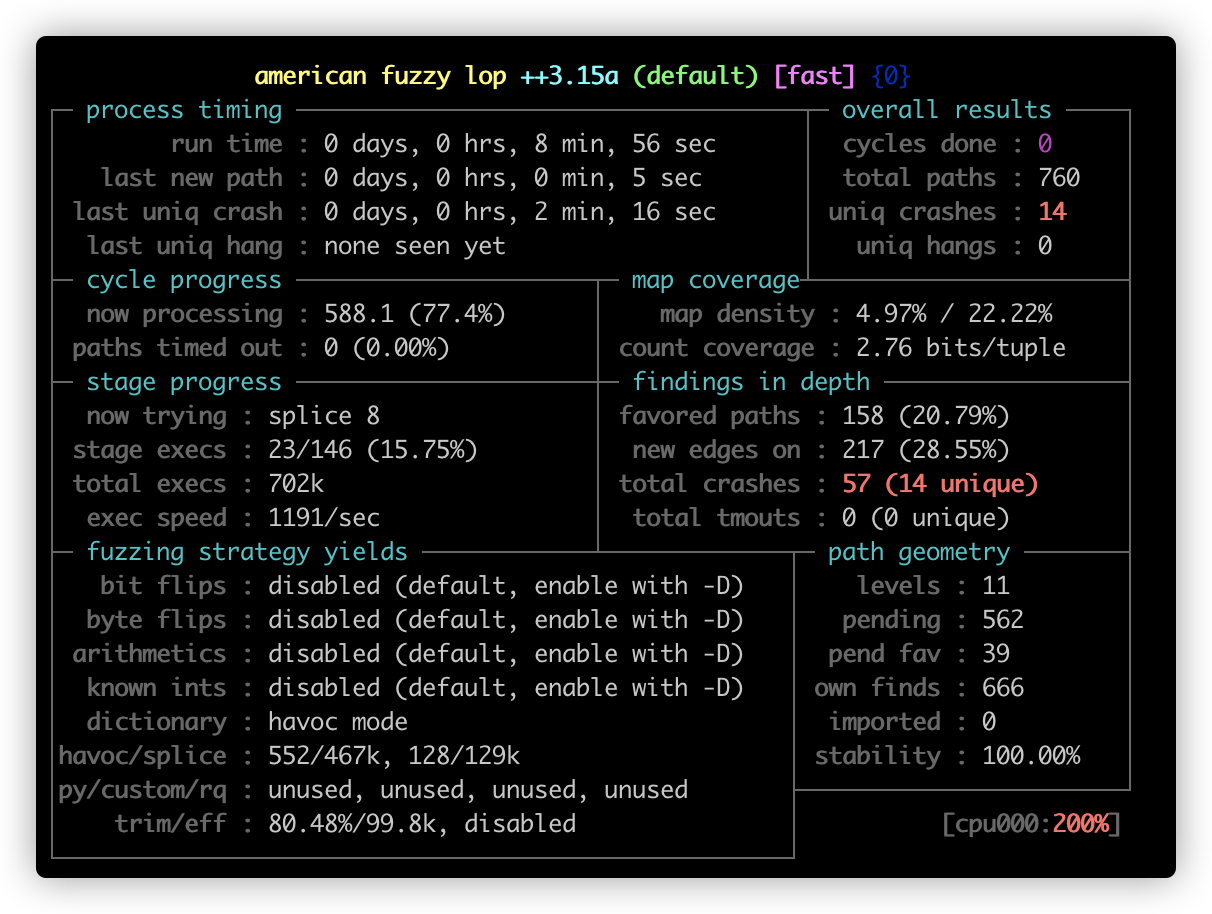Click the "none seen yet" hang value

pyautogui.click(x=415, y=246)
